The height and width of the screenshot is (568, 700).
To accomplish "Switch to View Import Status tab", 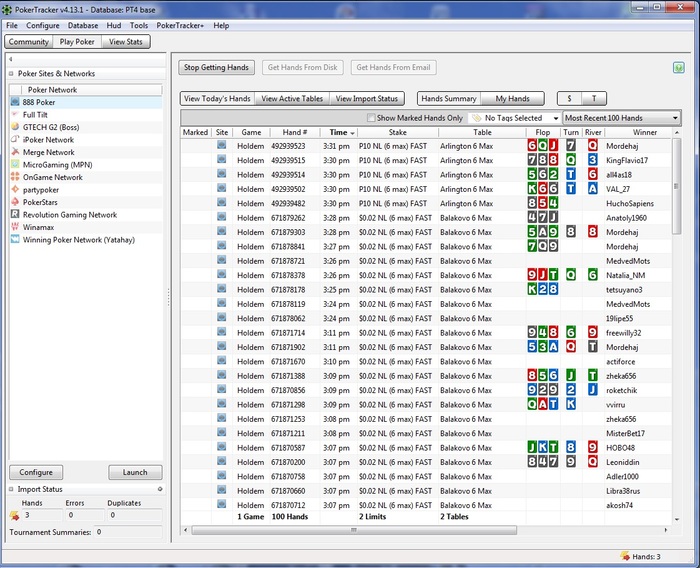I will 367,99.
